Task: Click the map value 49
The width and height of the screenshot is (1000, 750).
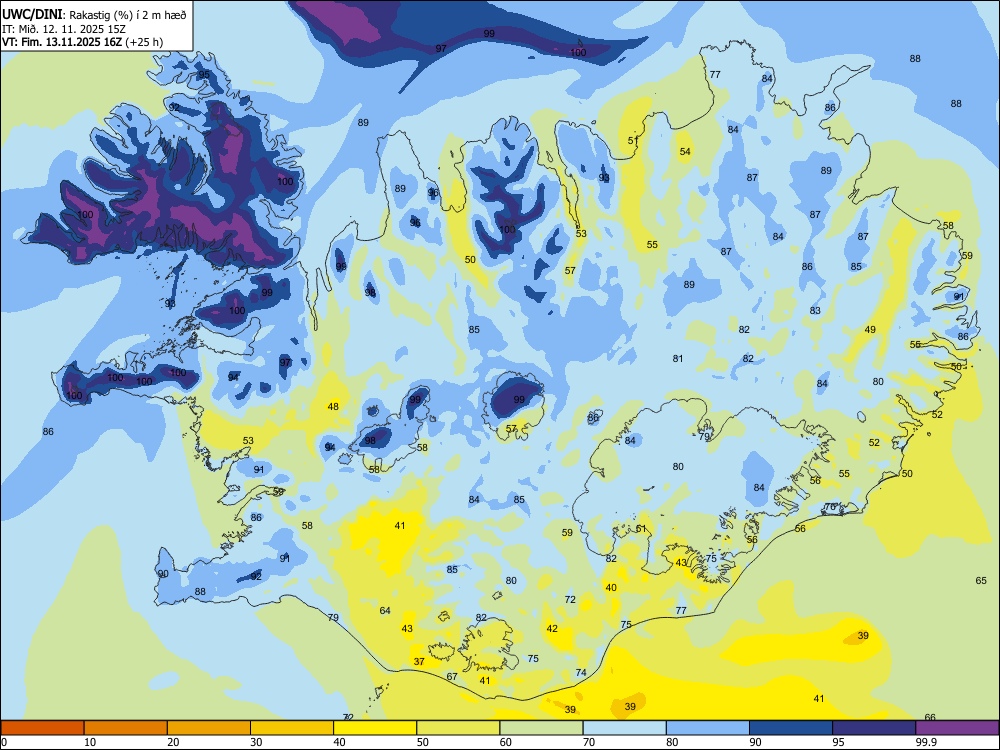Action: click(x=870, y=329)
